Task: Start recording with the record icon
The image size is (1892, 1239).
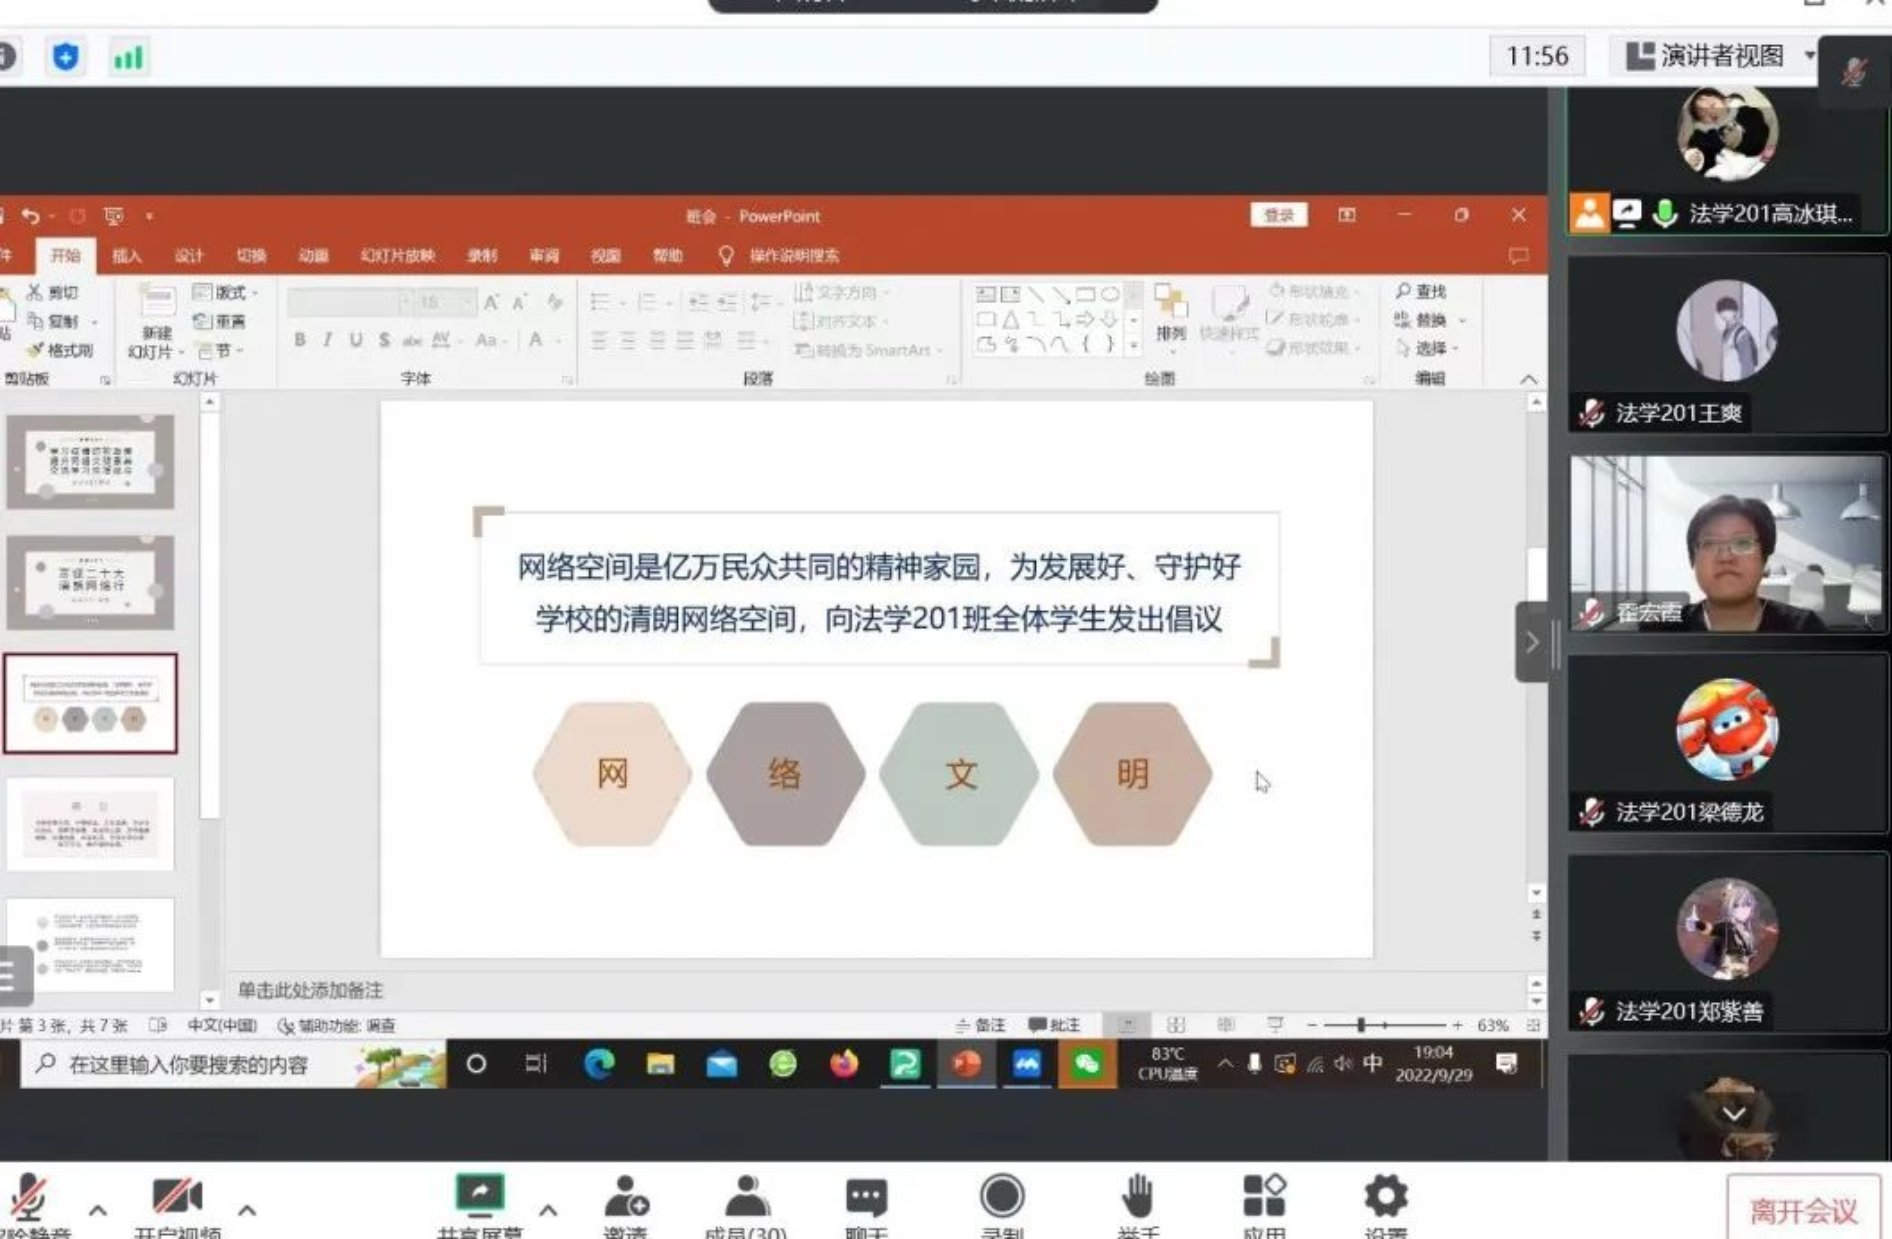Action: (1001, 1197)
